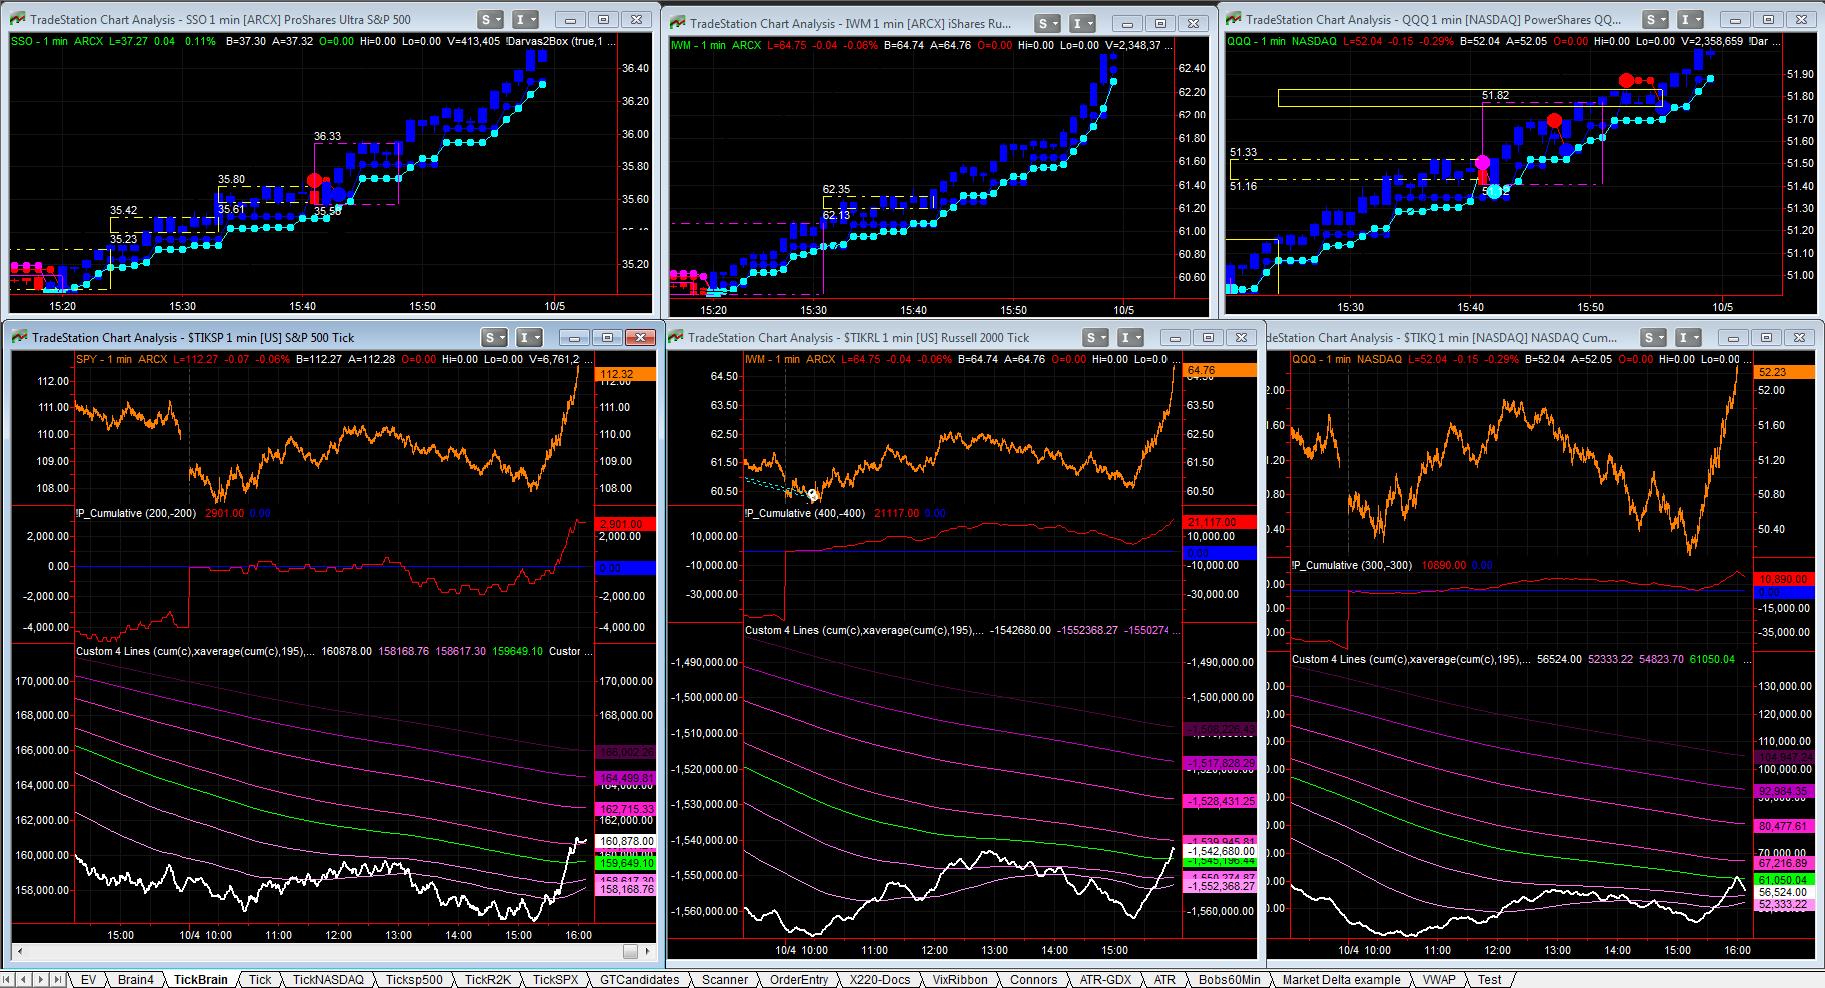Open the S symbol-link menu in $TIKRL window

point(1097,338)
